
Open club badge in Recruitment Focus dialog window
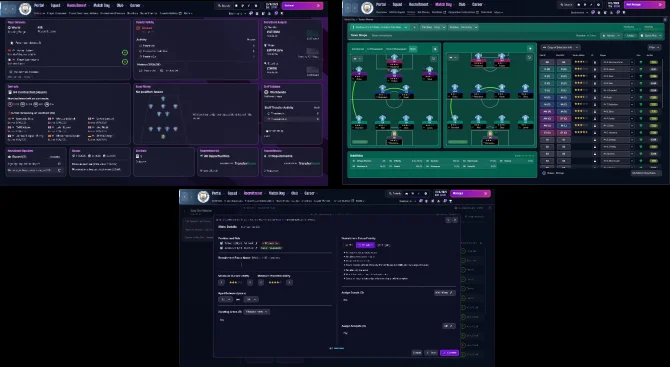(x=203, y=197)
